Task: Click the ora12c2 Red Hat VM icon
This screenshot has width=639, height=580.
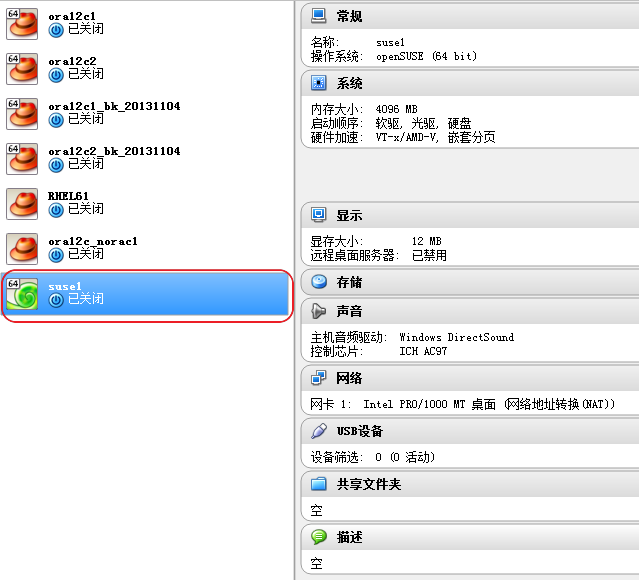Action: tap(22, 69)
